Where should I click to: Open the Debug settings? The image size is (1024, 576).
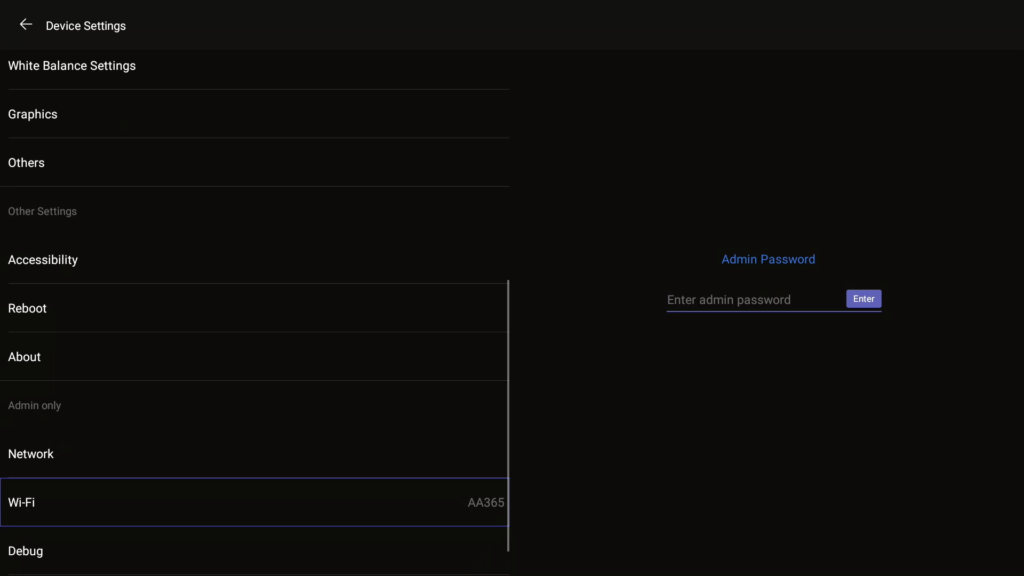pyautogui.click(x=255, y=551)
